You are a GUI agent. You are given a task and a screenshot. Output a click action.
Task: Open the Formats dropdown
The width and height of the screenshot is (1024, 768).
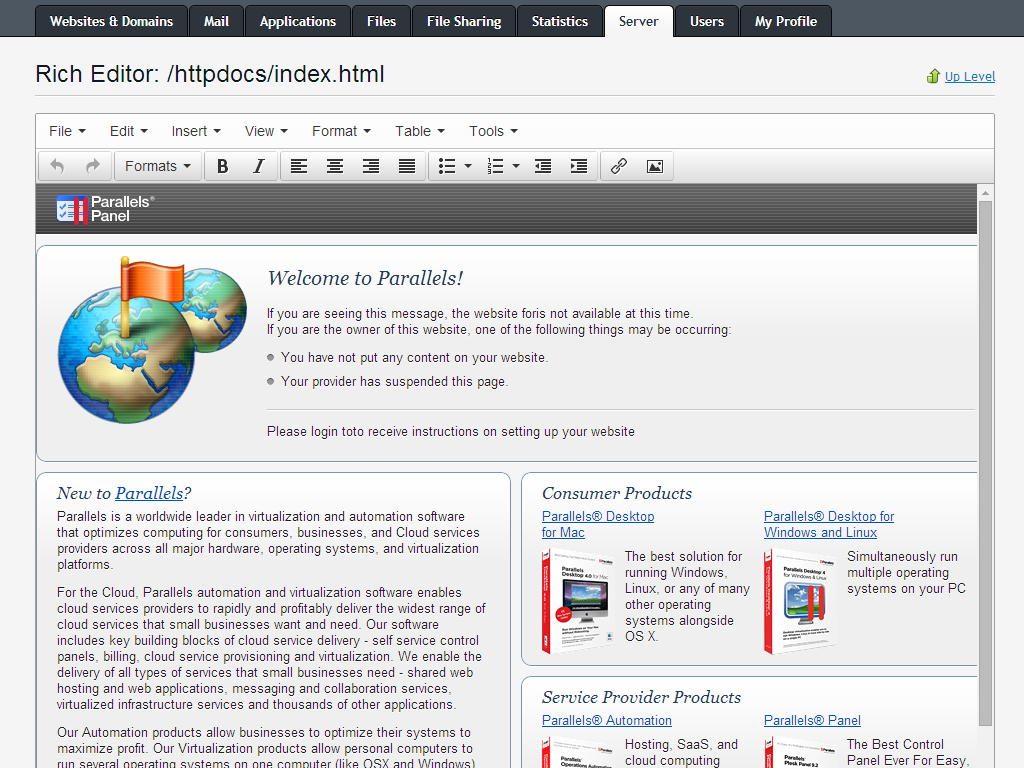pos(157,166)
